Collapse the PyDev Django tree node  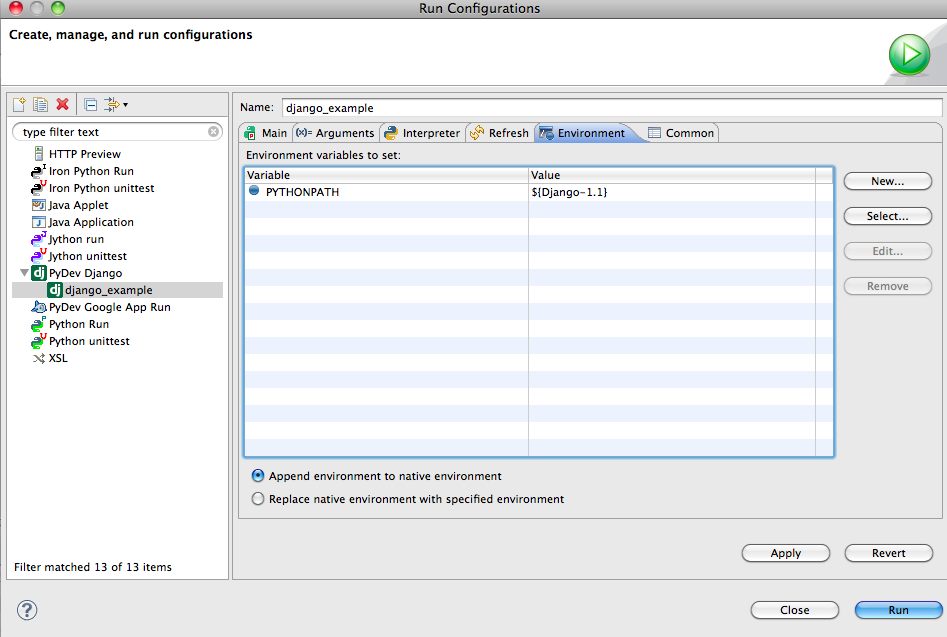point(24,272)
